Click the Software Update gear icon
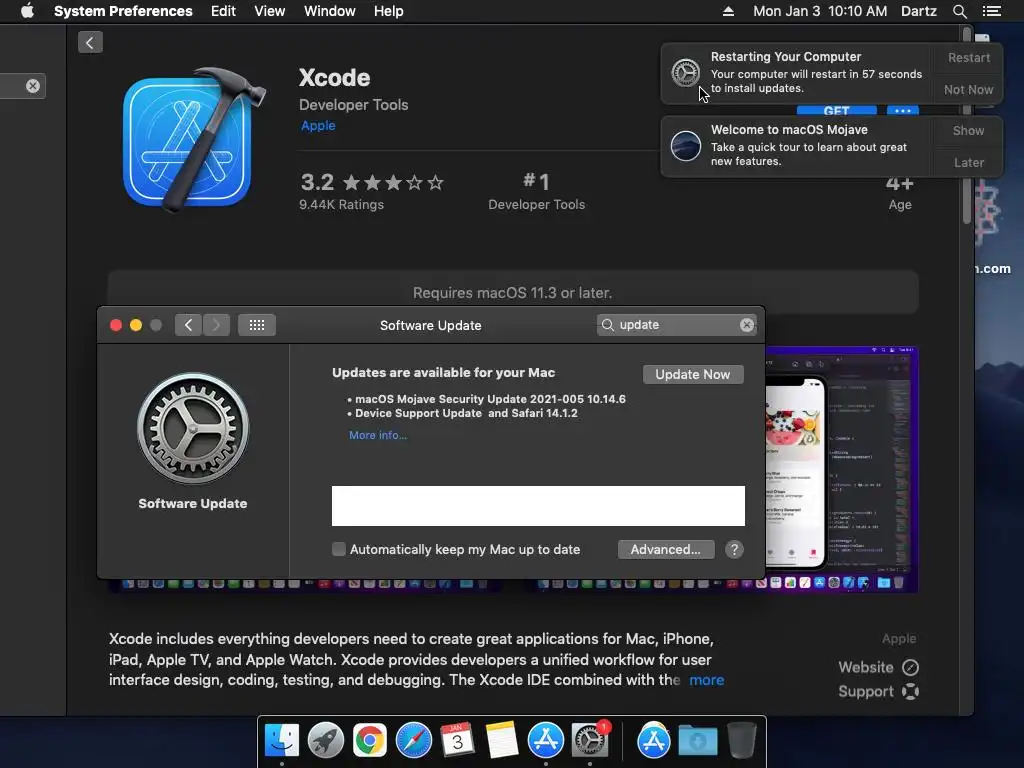 point(193,428)
